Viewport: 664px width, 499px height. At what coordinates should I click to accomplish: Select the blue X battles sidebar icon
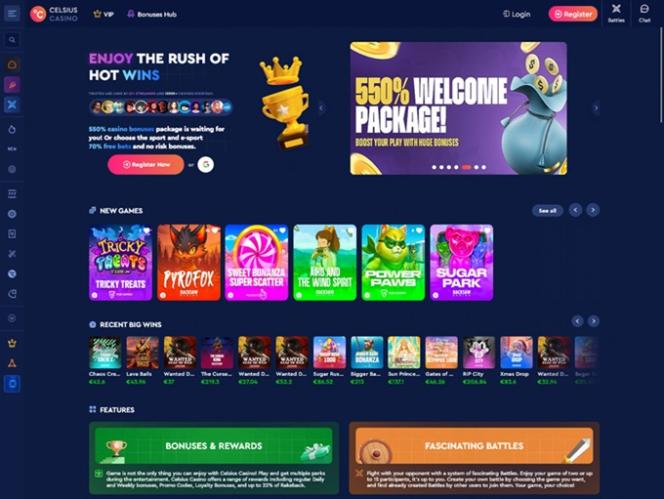(12, 105)
